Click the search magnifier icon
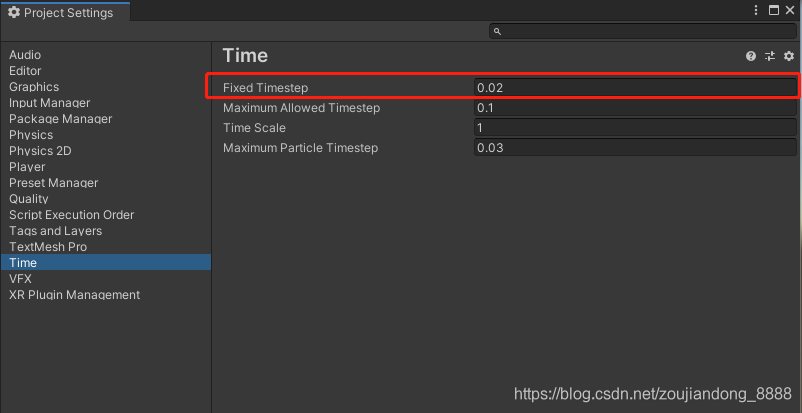This screenshot has height=413, width=802. pyautogui.click(x=497, y=31)
